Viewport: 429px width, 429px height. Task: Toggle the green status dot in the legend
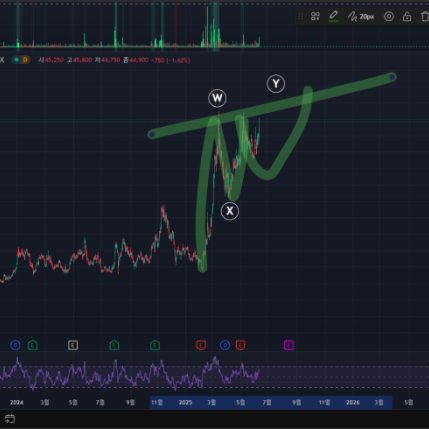(x=16, y=60)
